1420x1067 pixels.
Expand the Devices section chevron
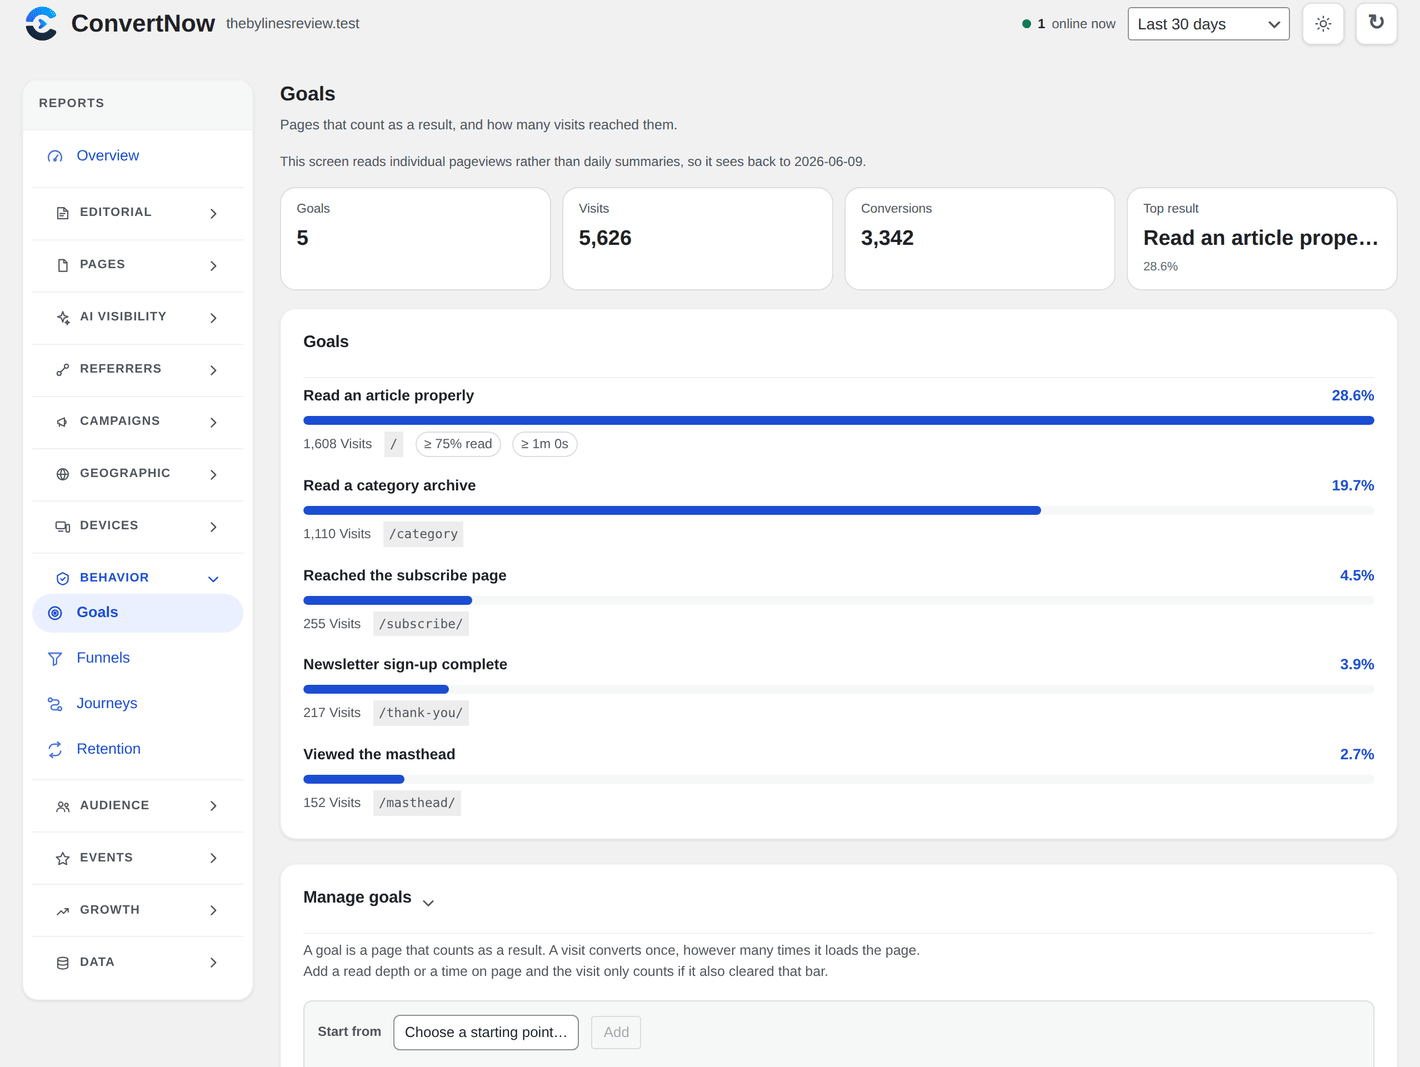click(x=213, y=526)
